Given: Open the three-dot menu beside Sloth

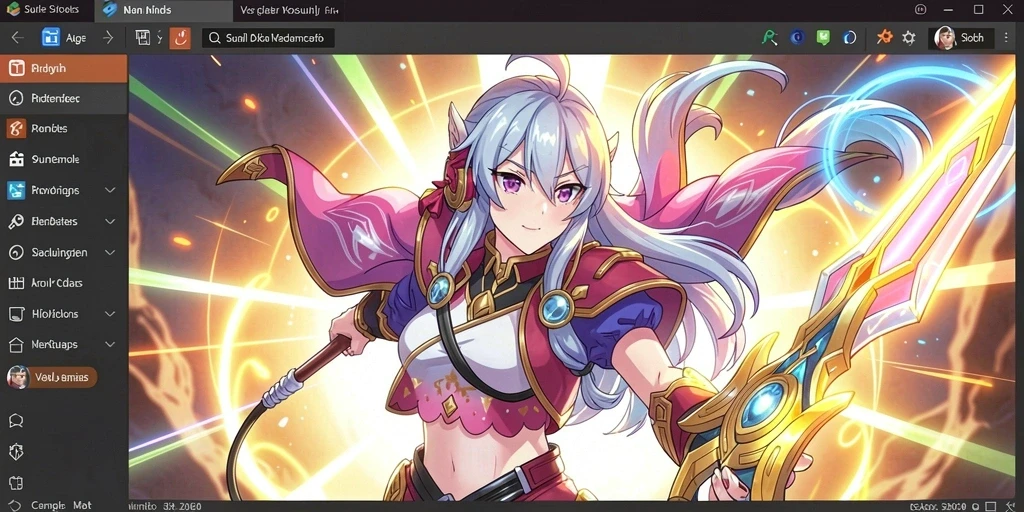Looking at the screenshot, I should point(1008,38).
